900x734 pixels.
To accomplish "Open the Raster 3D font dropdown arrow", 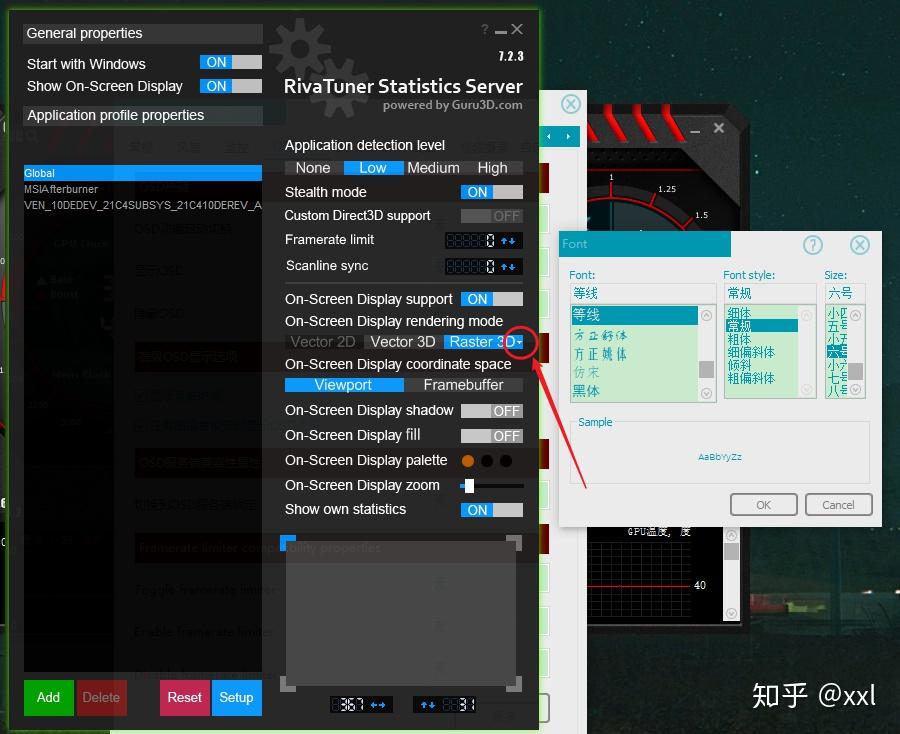I will [x=519, y=342].
